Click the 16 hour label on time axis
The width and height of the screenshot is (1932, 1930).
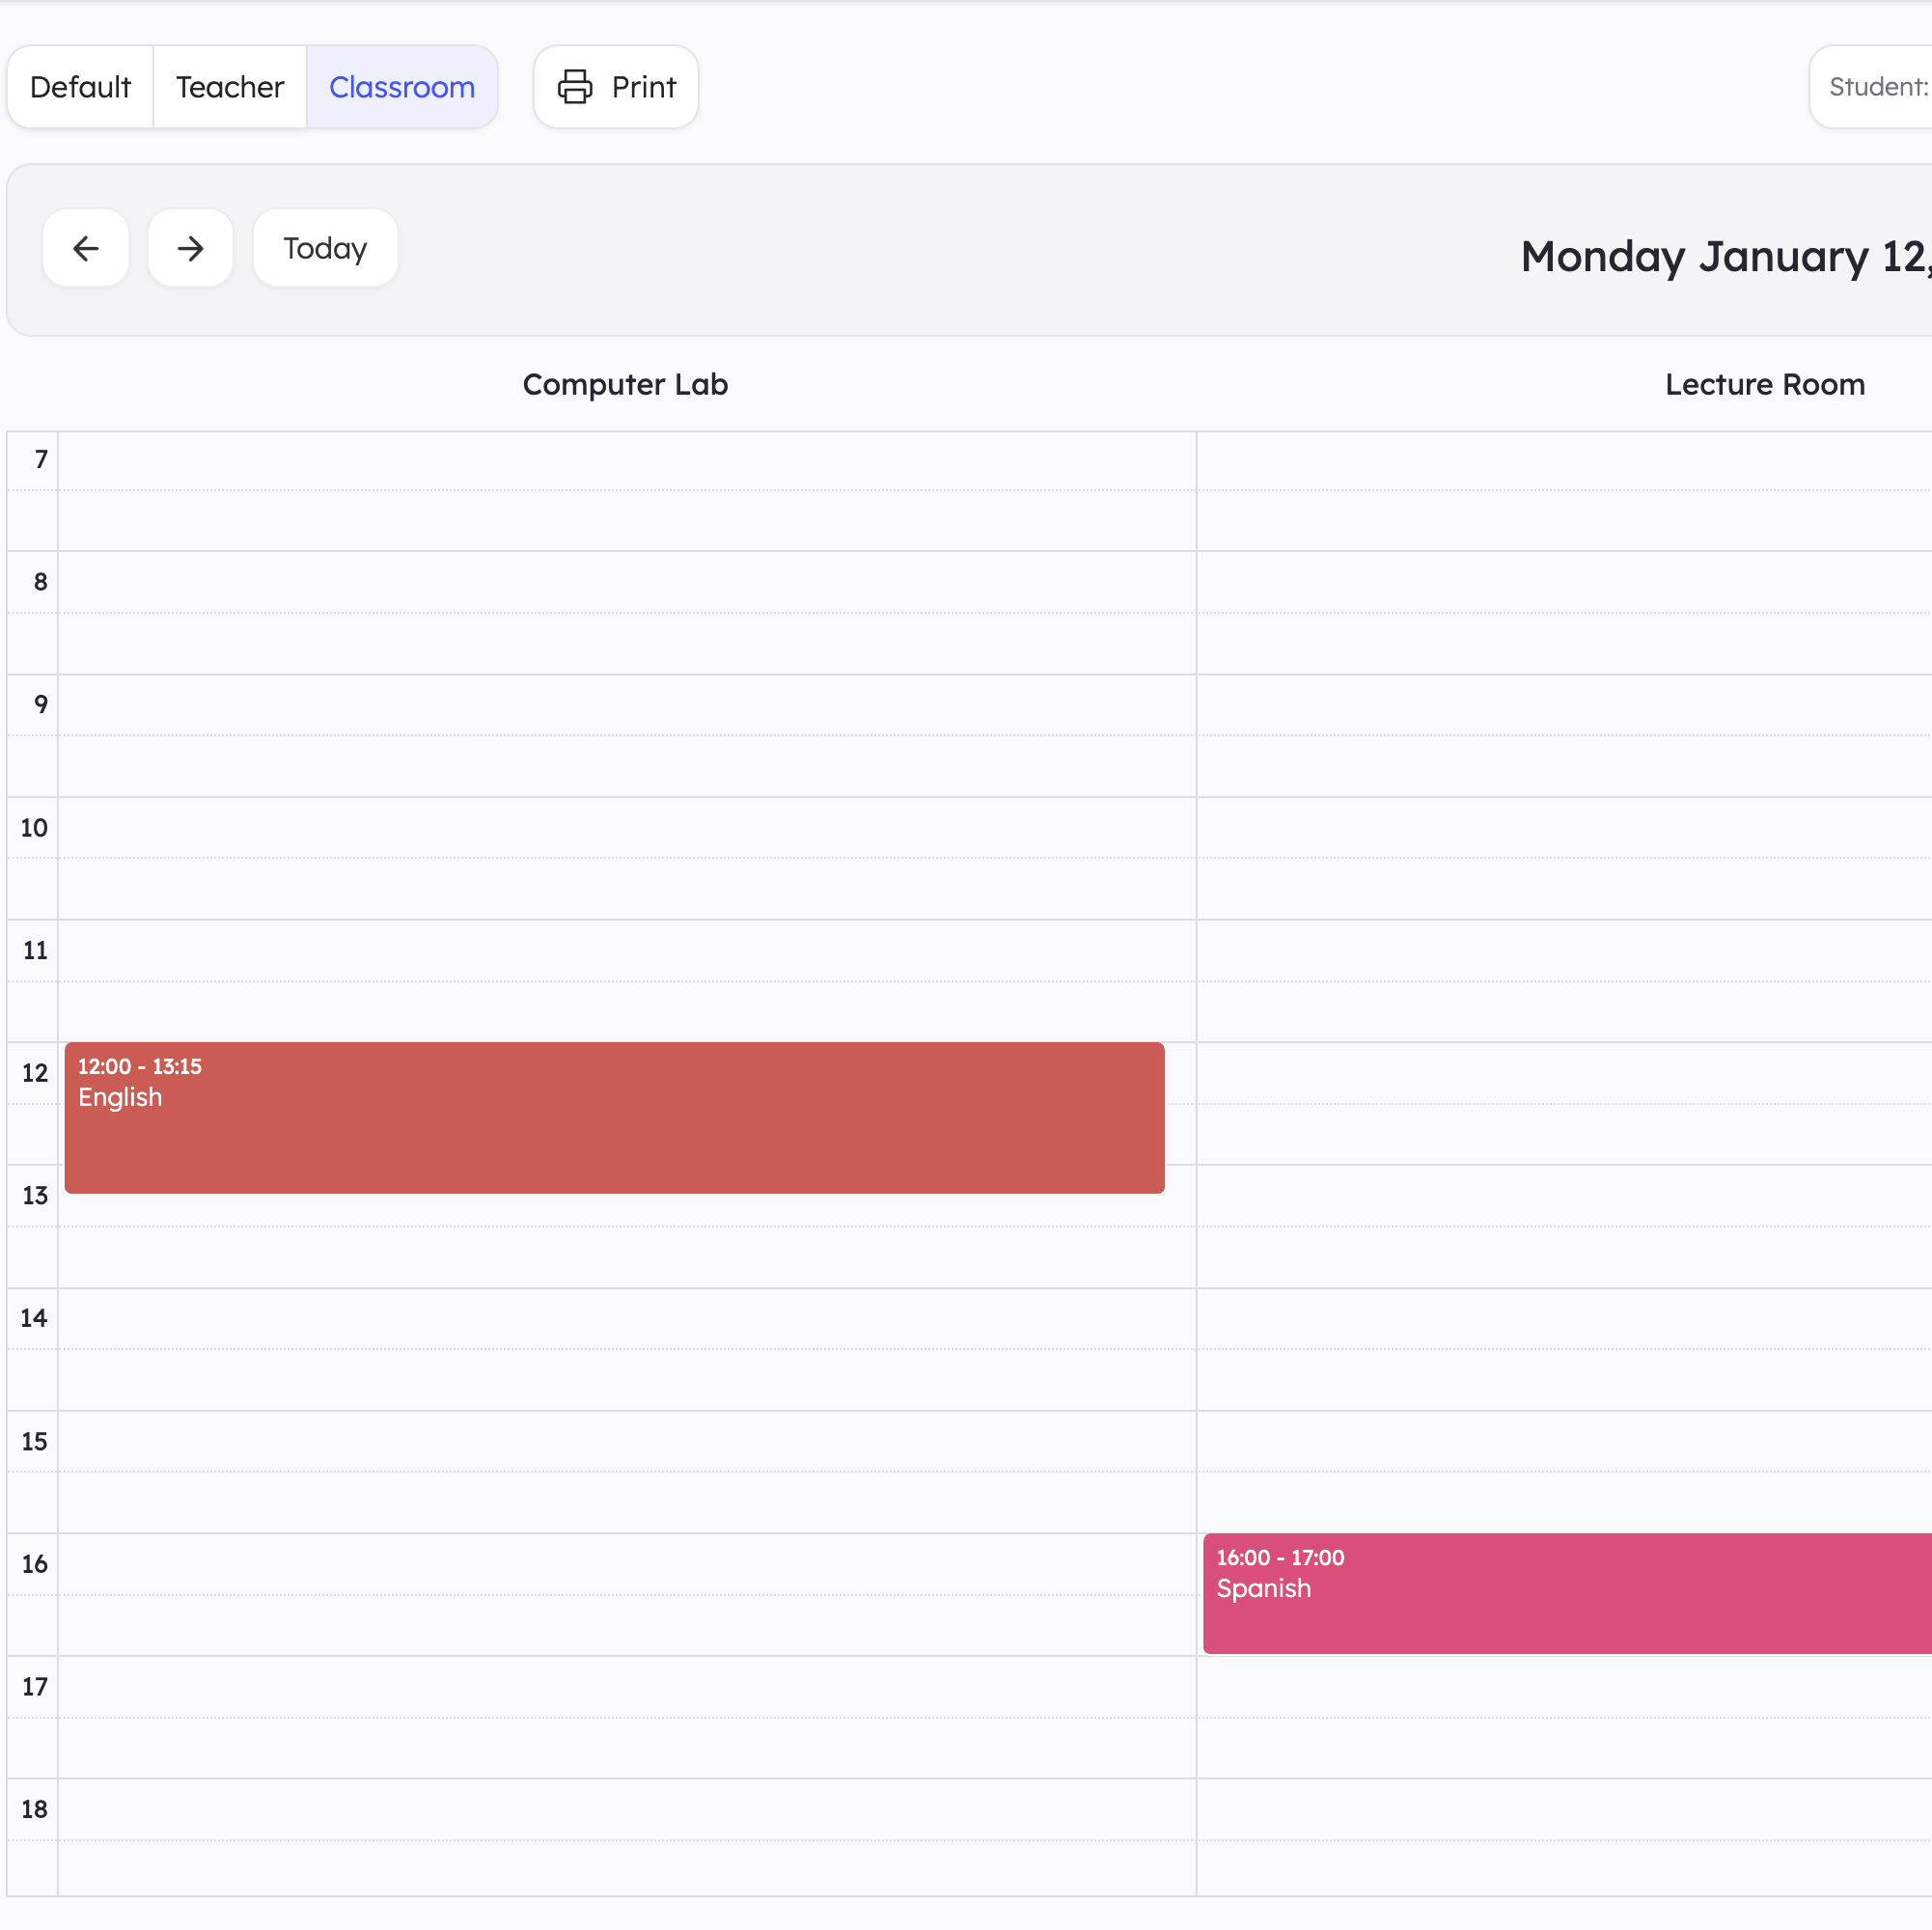pyautogui.click(x=34, y=1564)
